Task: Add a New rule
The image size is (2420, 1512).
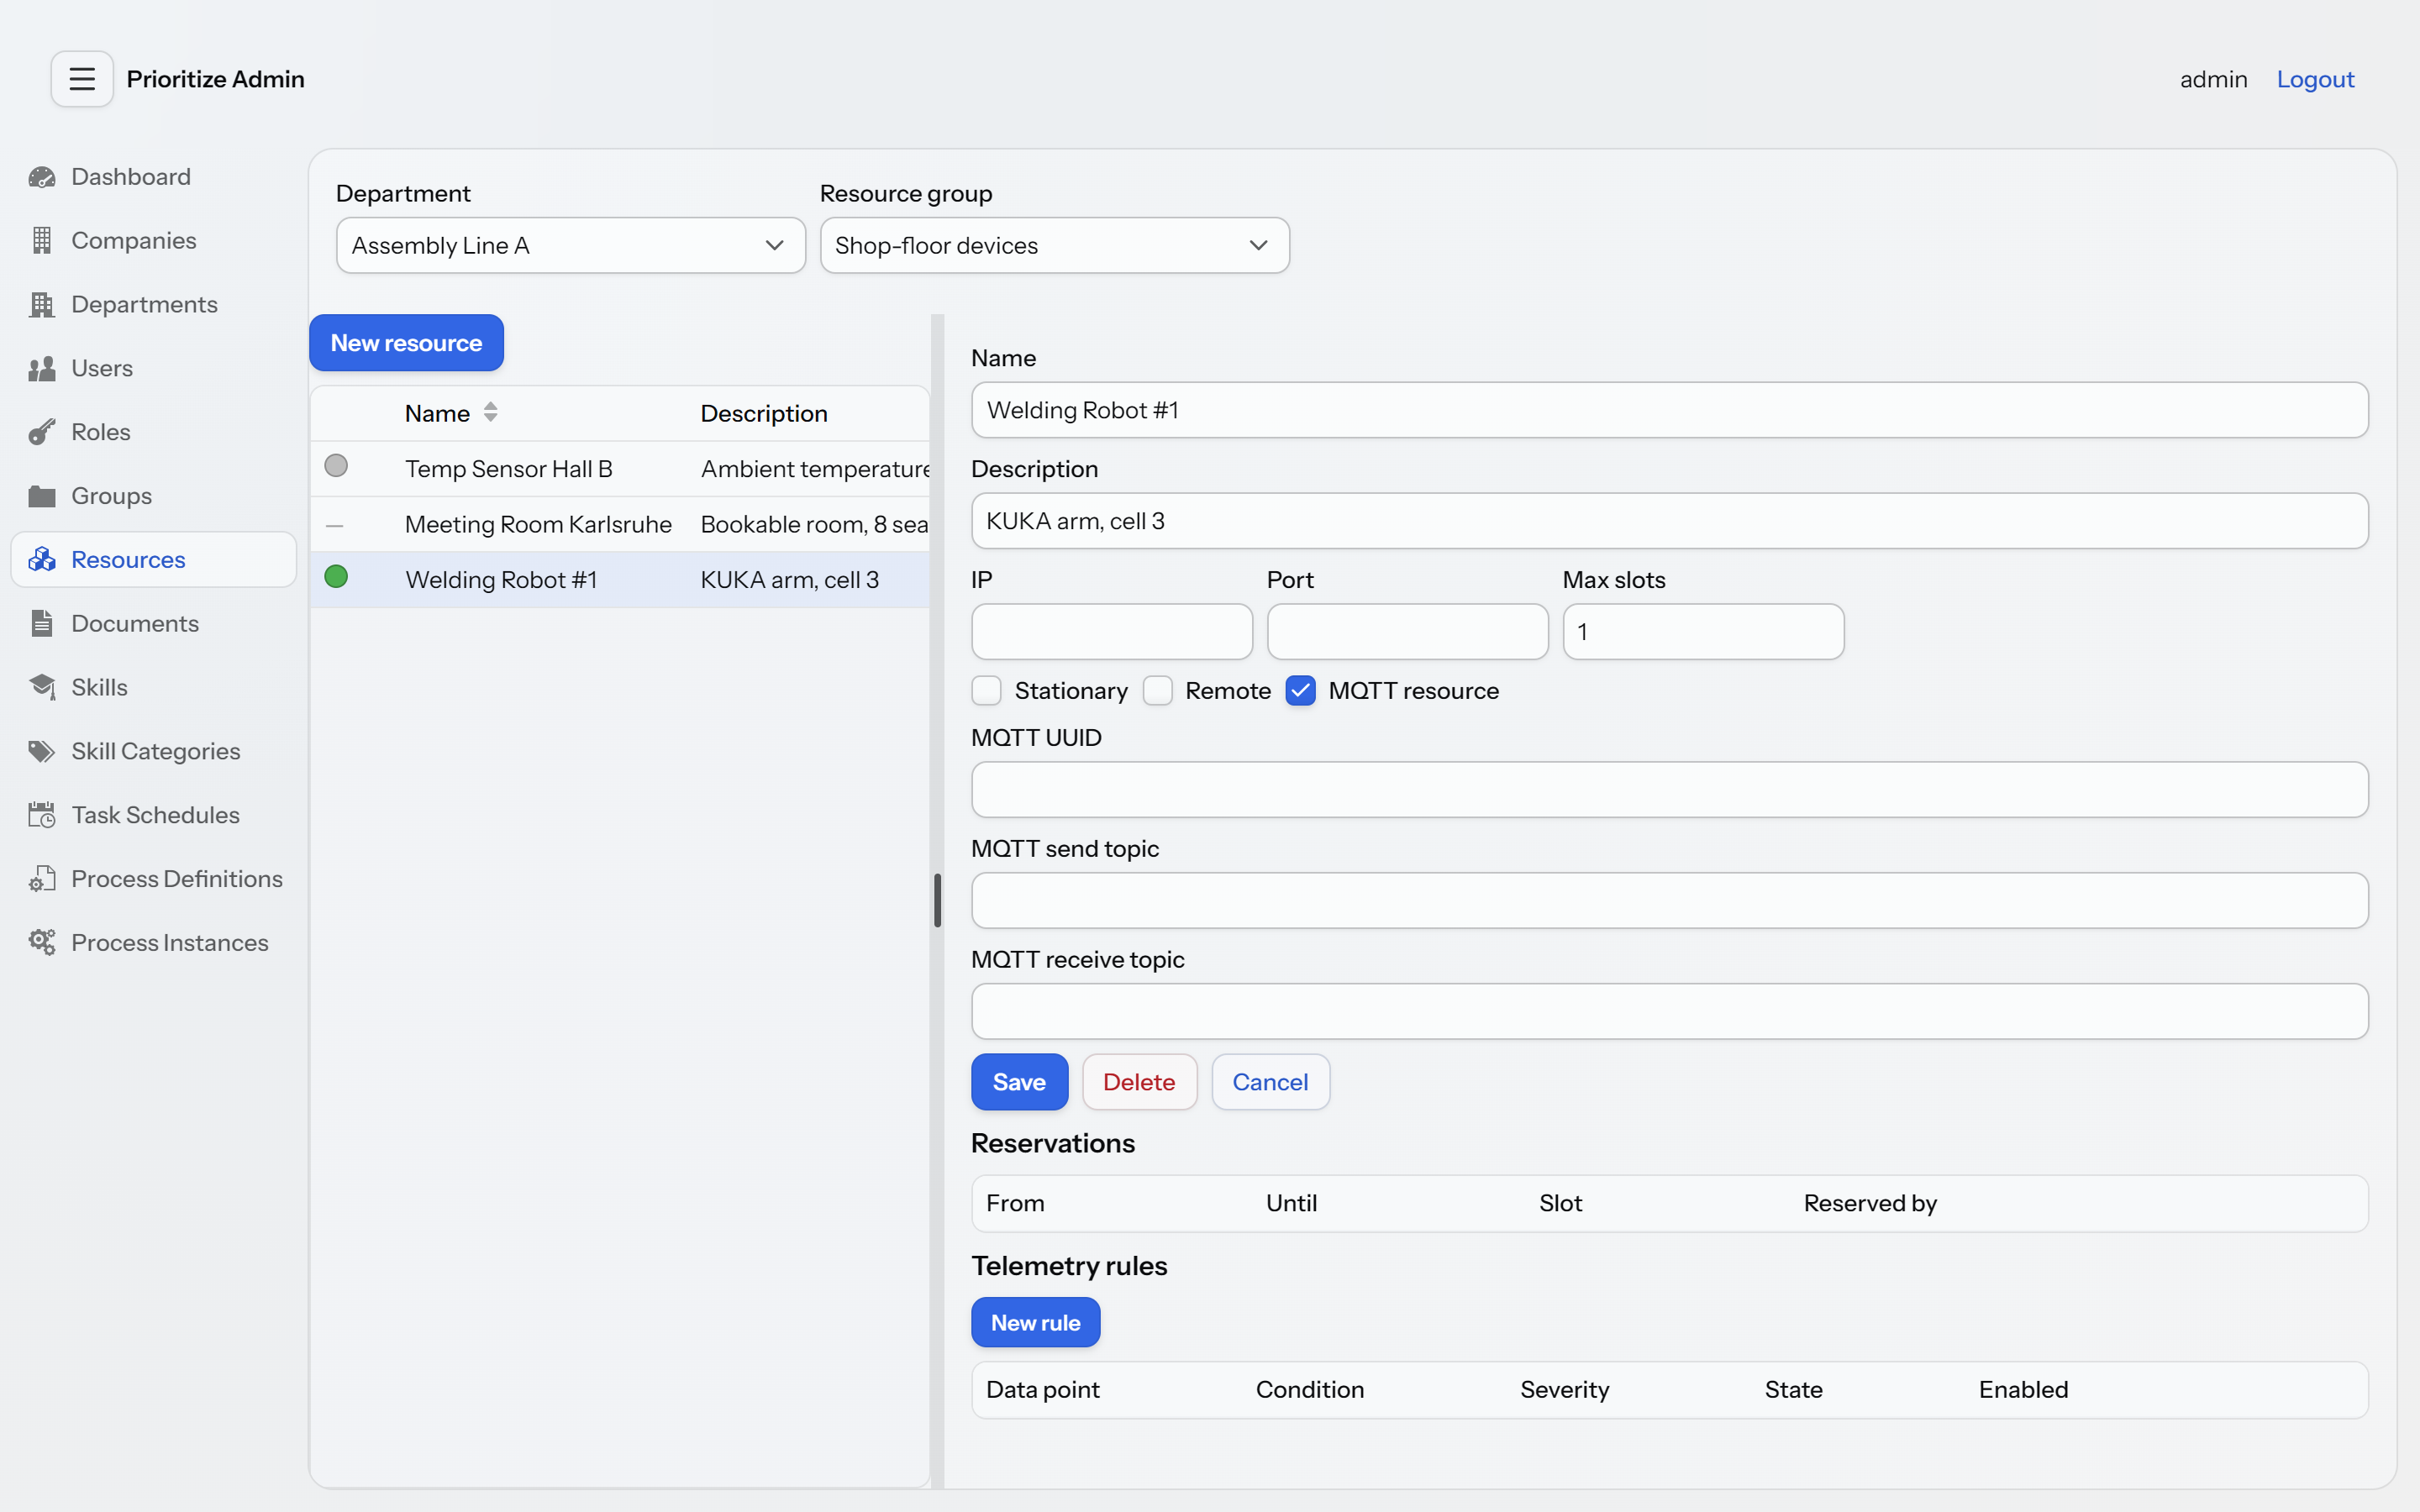Action: click(1035, 1323)
